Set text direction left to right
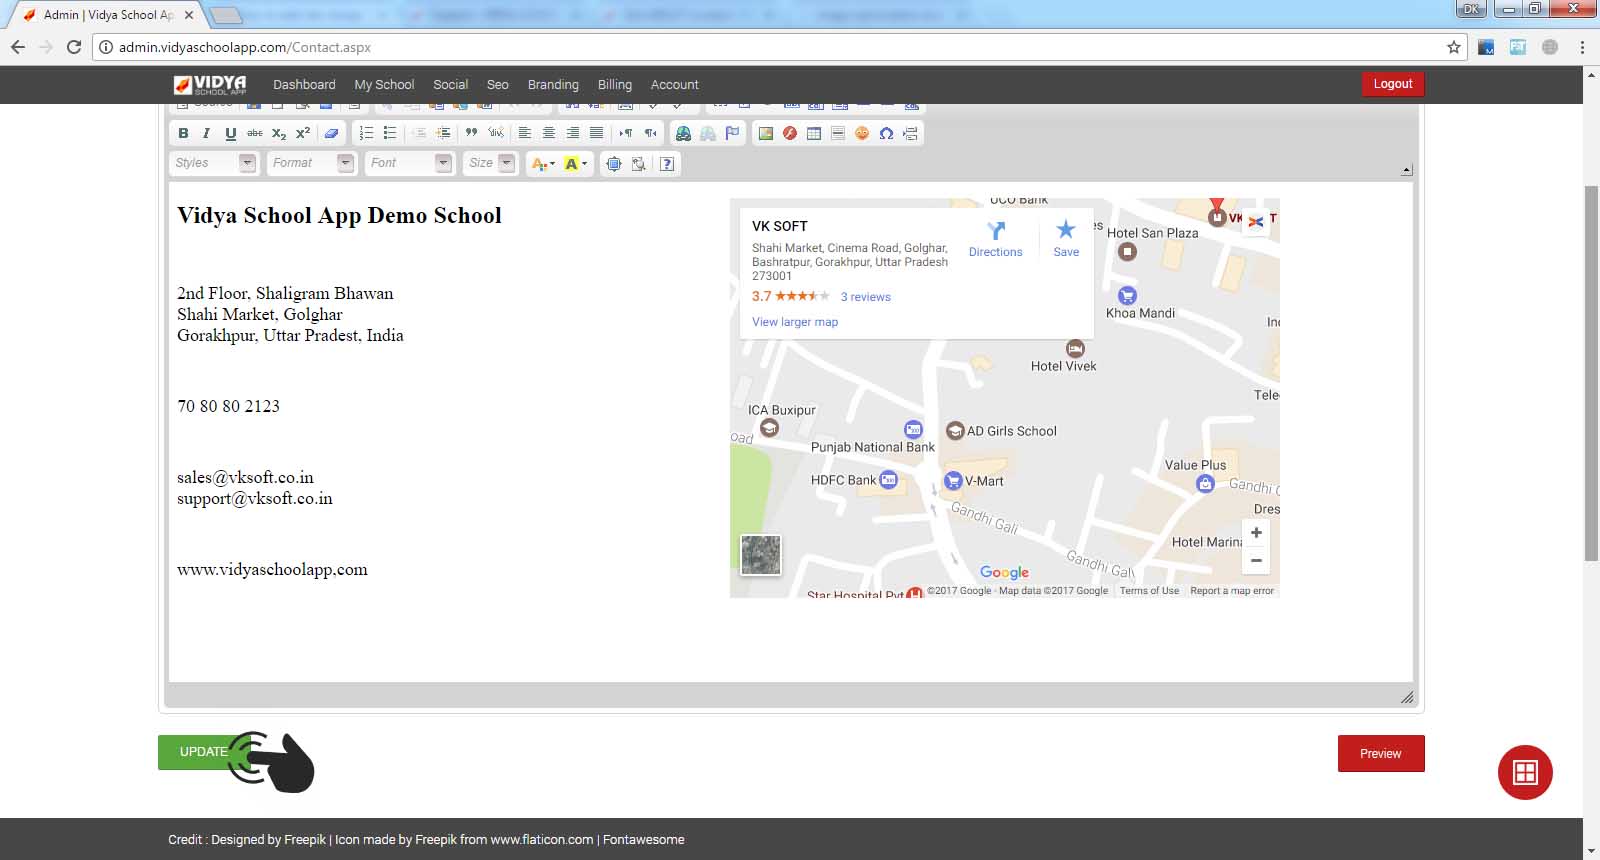 pyautogui.click(x=626, y=133)
